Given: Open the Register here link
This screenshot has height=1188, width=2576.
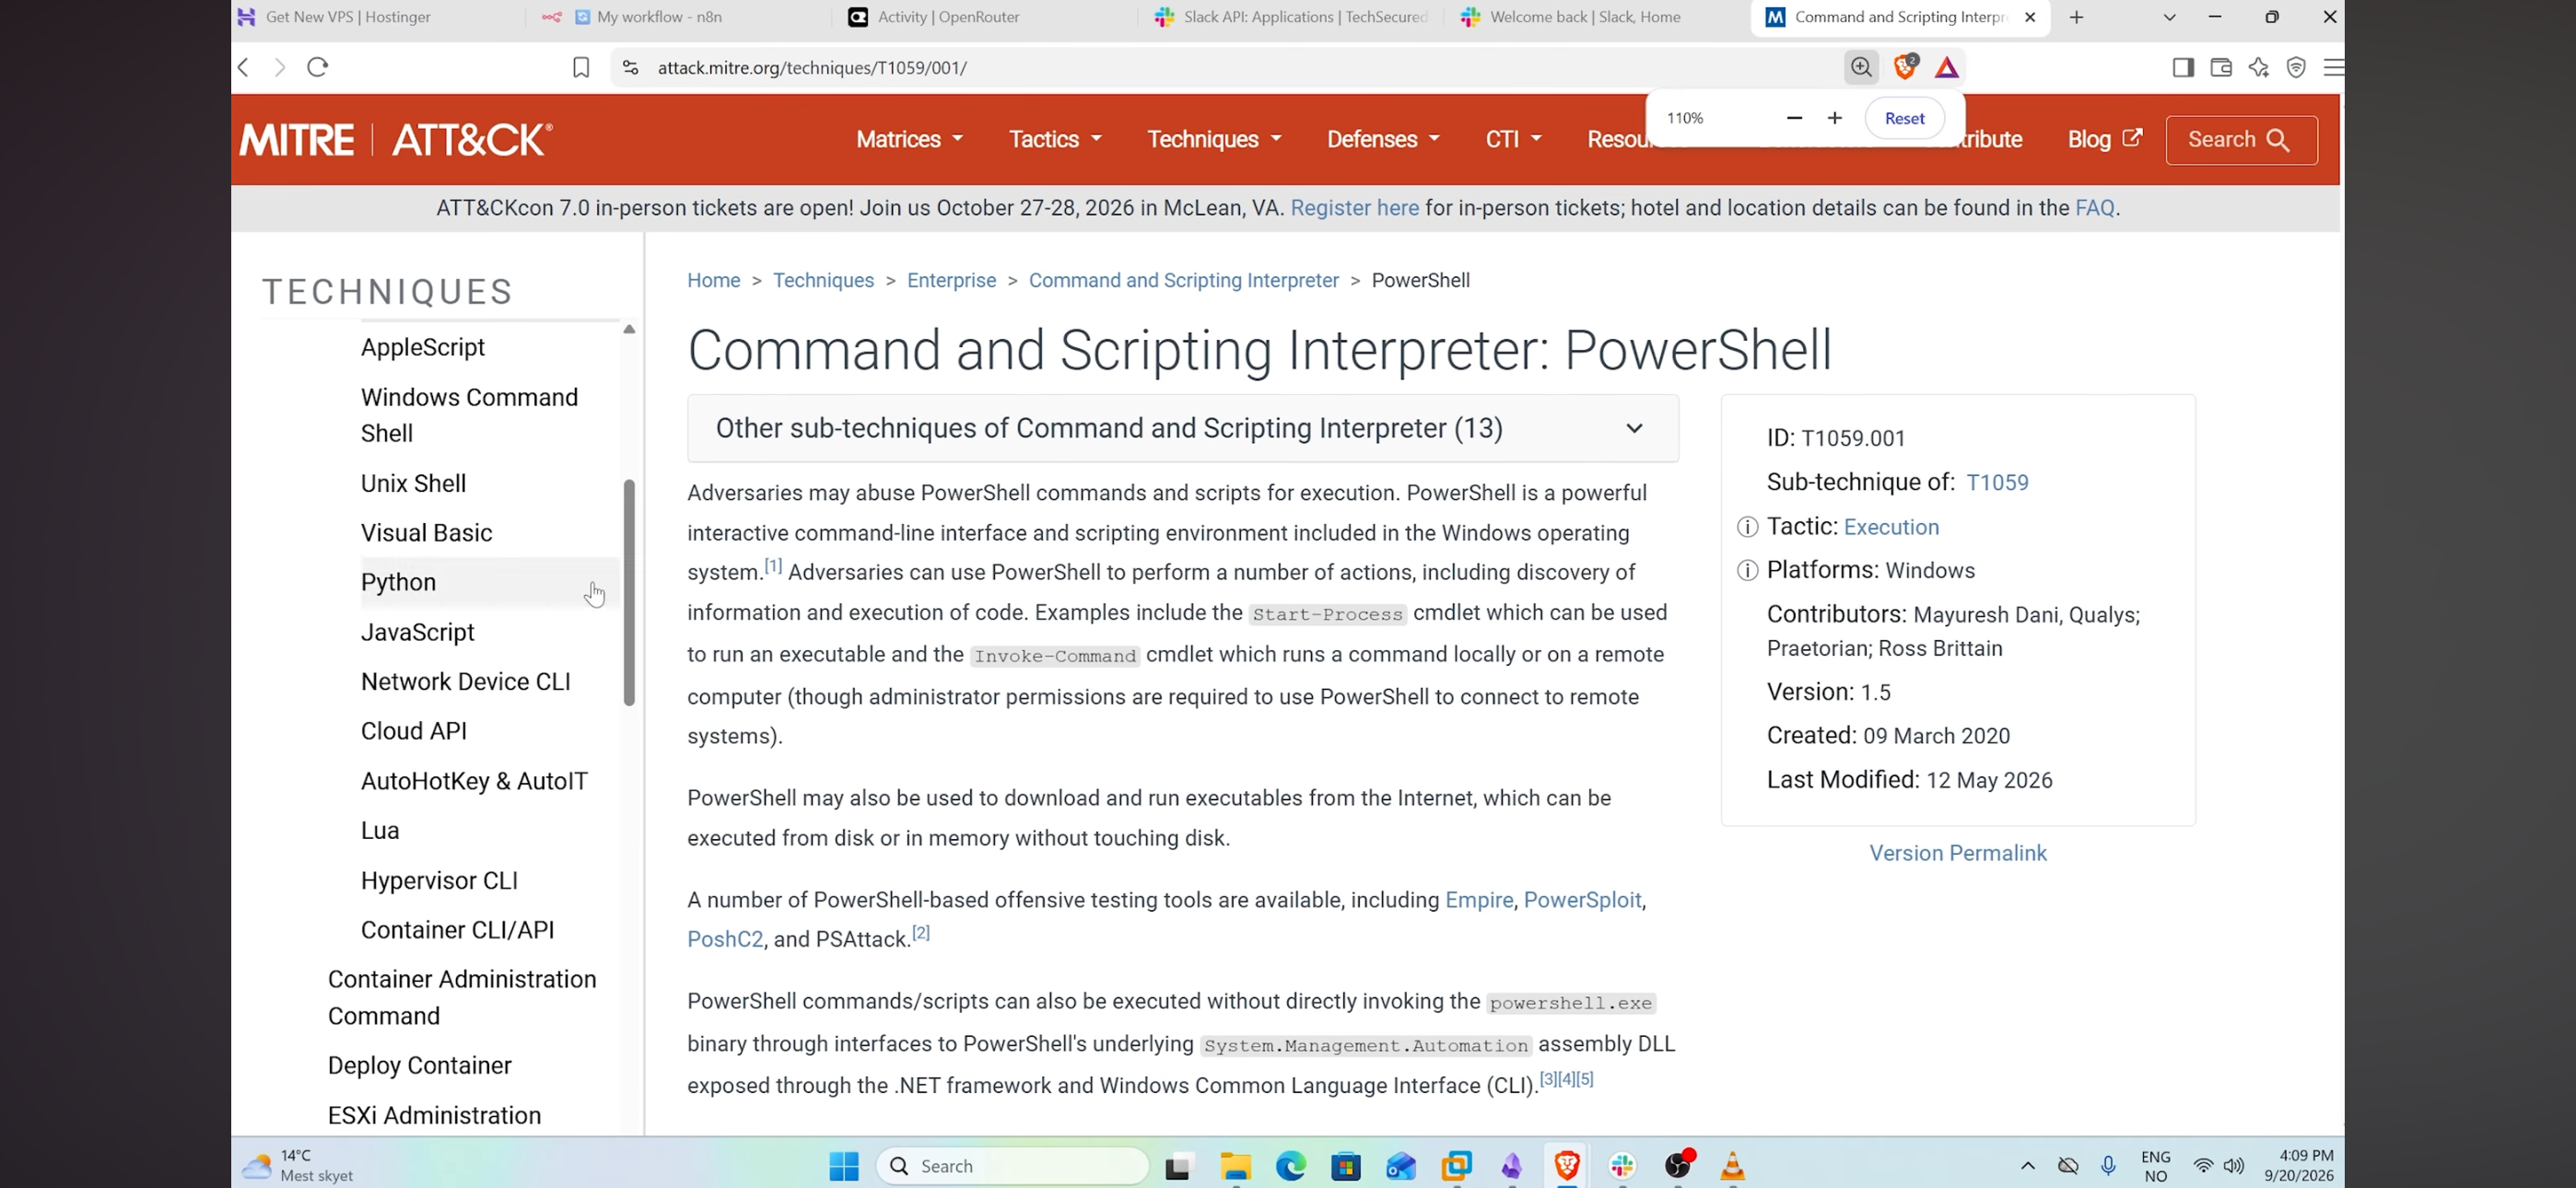Looking at the screenshot, I should coord(1354,208).
